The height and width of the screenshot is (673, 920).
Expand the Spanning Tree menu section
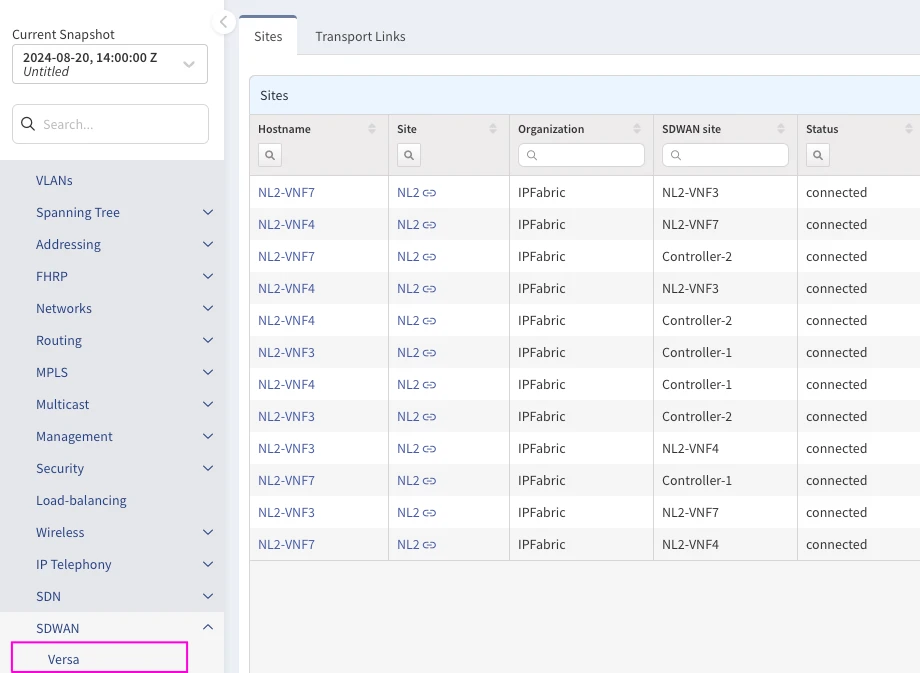click(x=208, y=213)
